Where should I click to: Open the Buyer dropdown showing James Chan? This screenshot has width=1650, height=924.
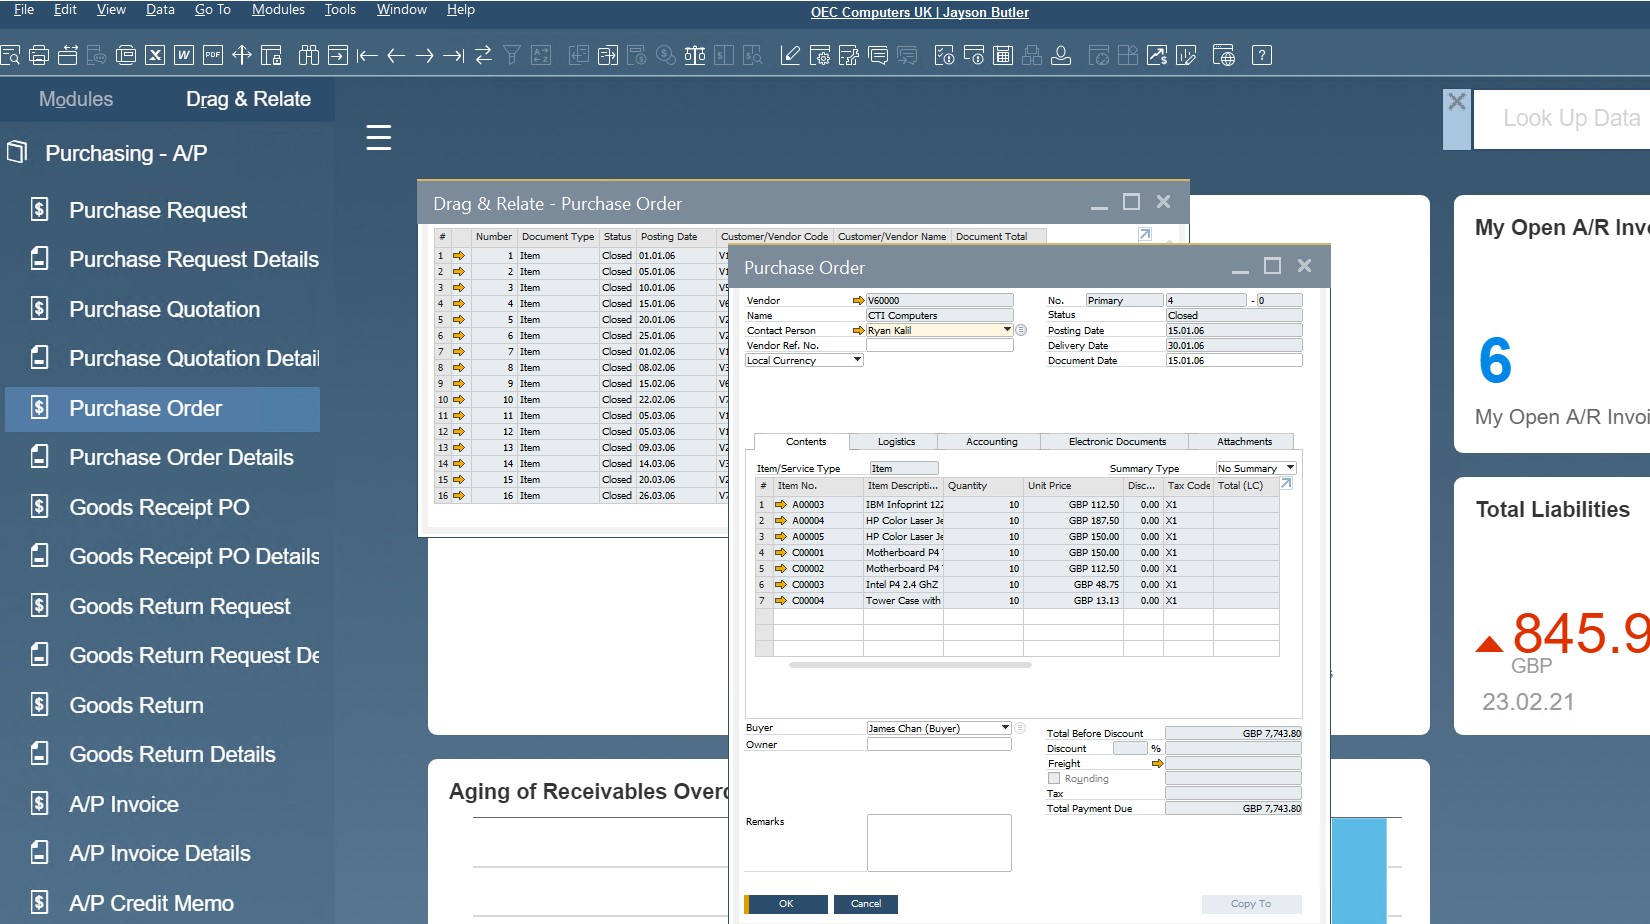click(1007, 727)
